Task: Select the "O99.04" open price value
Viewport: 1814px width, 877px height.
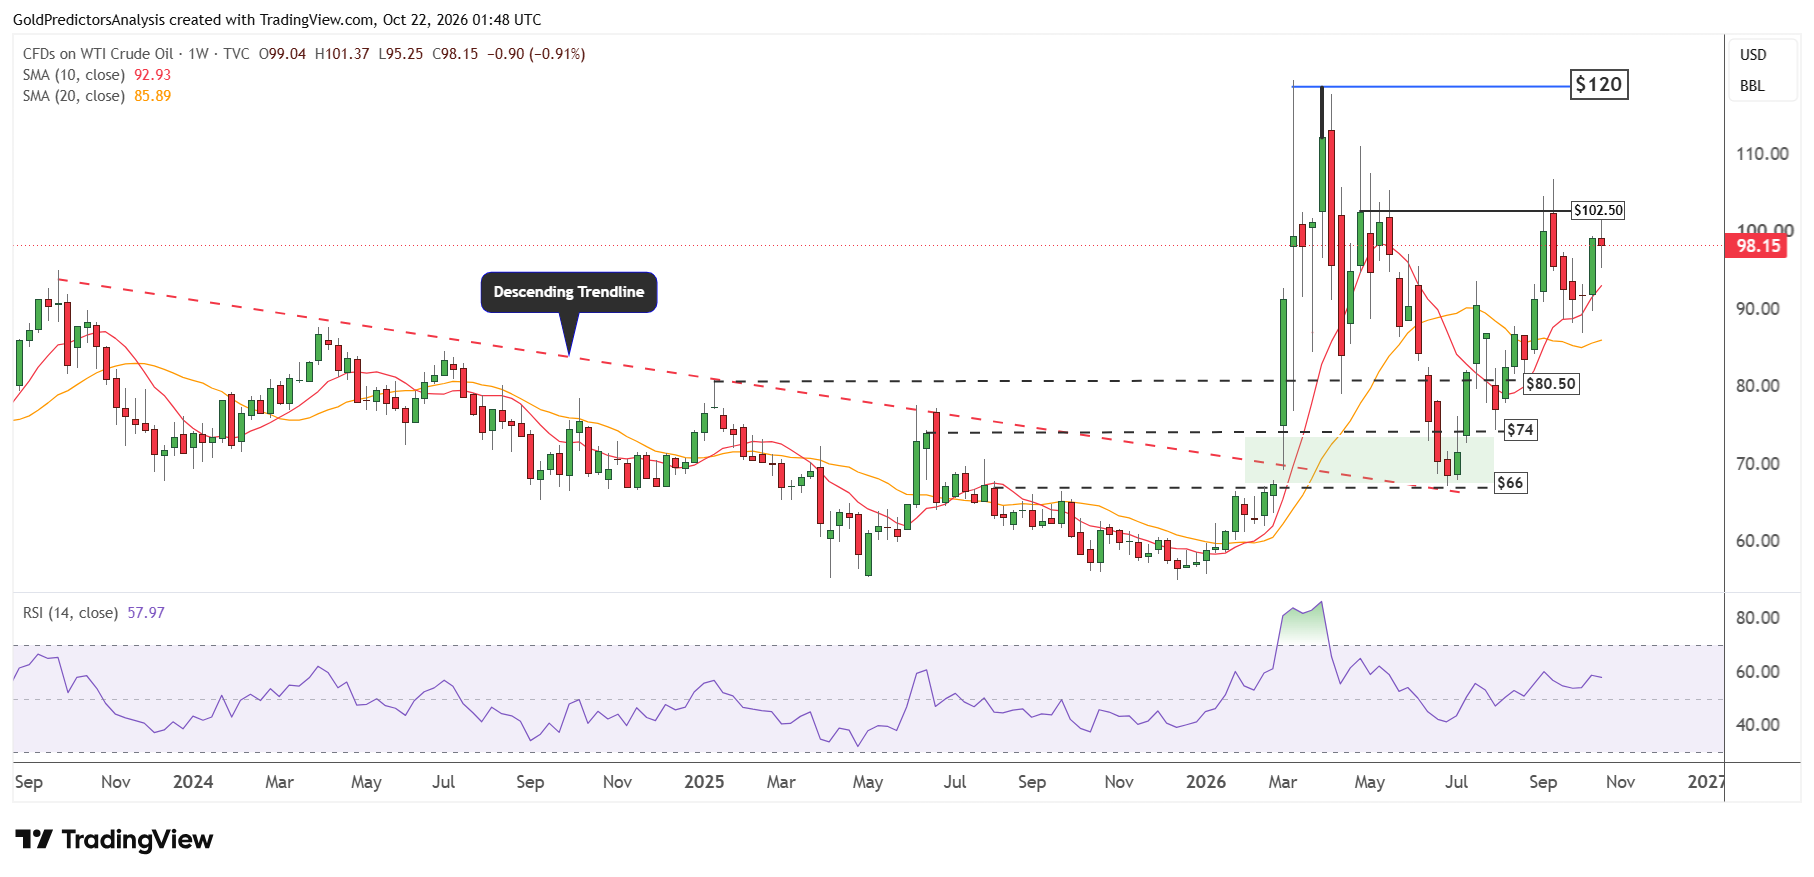Action: pos(282,54)
